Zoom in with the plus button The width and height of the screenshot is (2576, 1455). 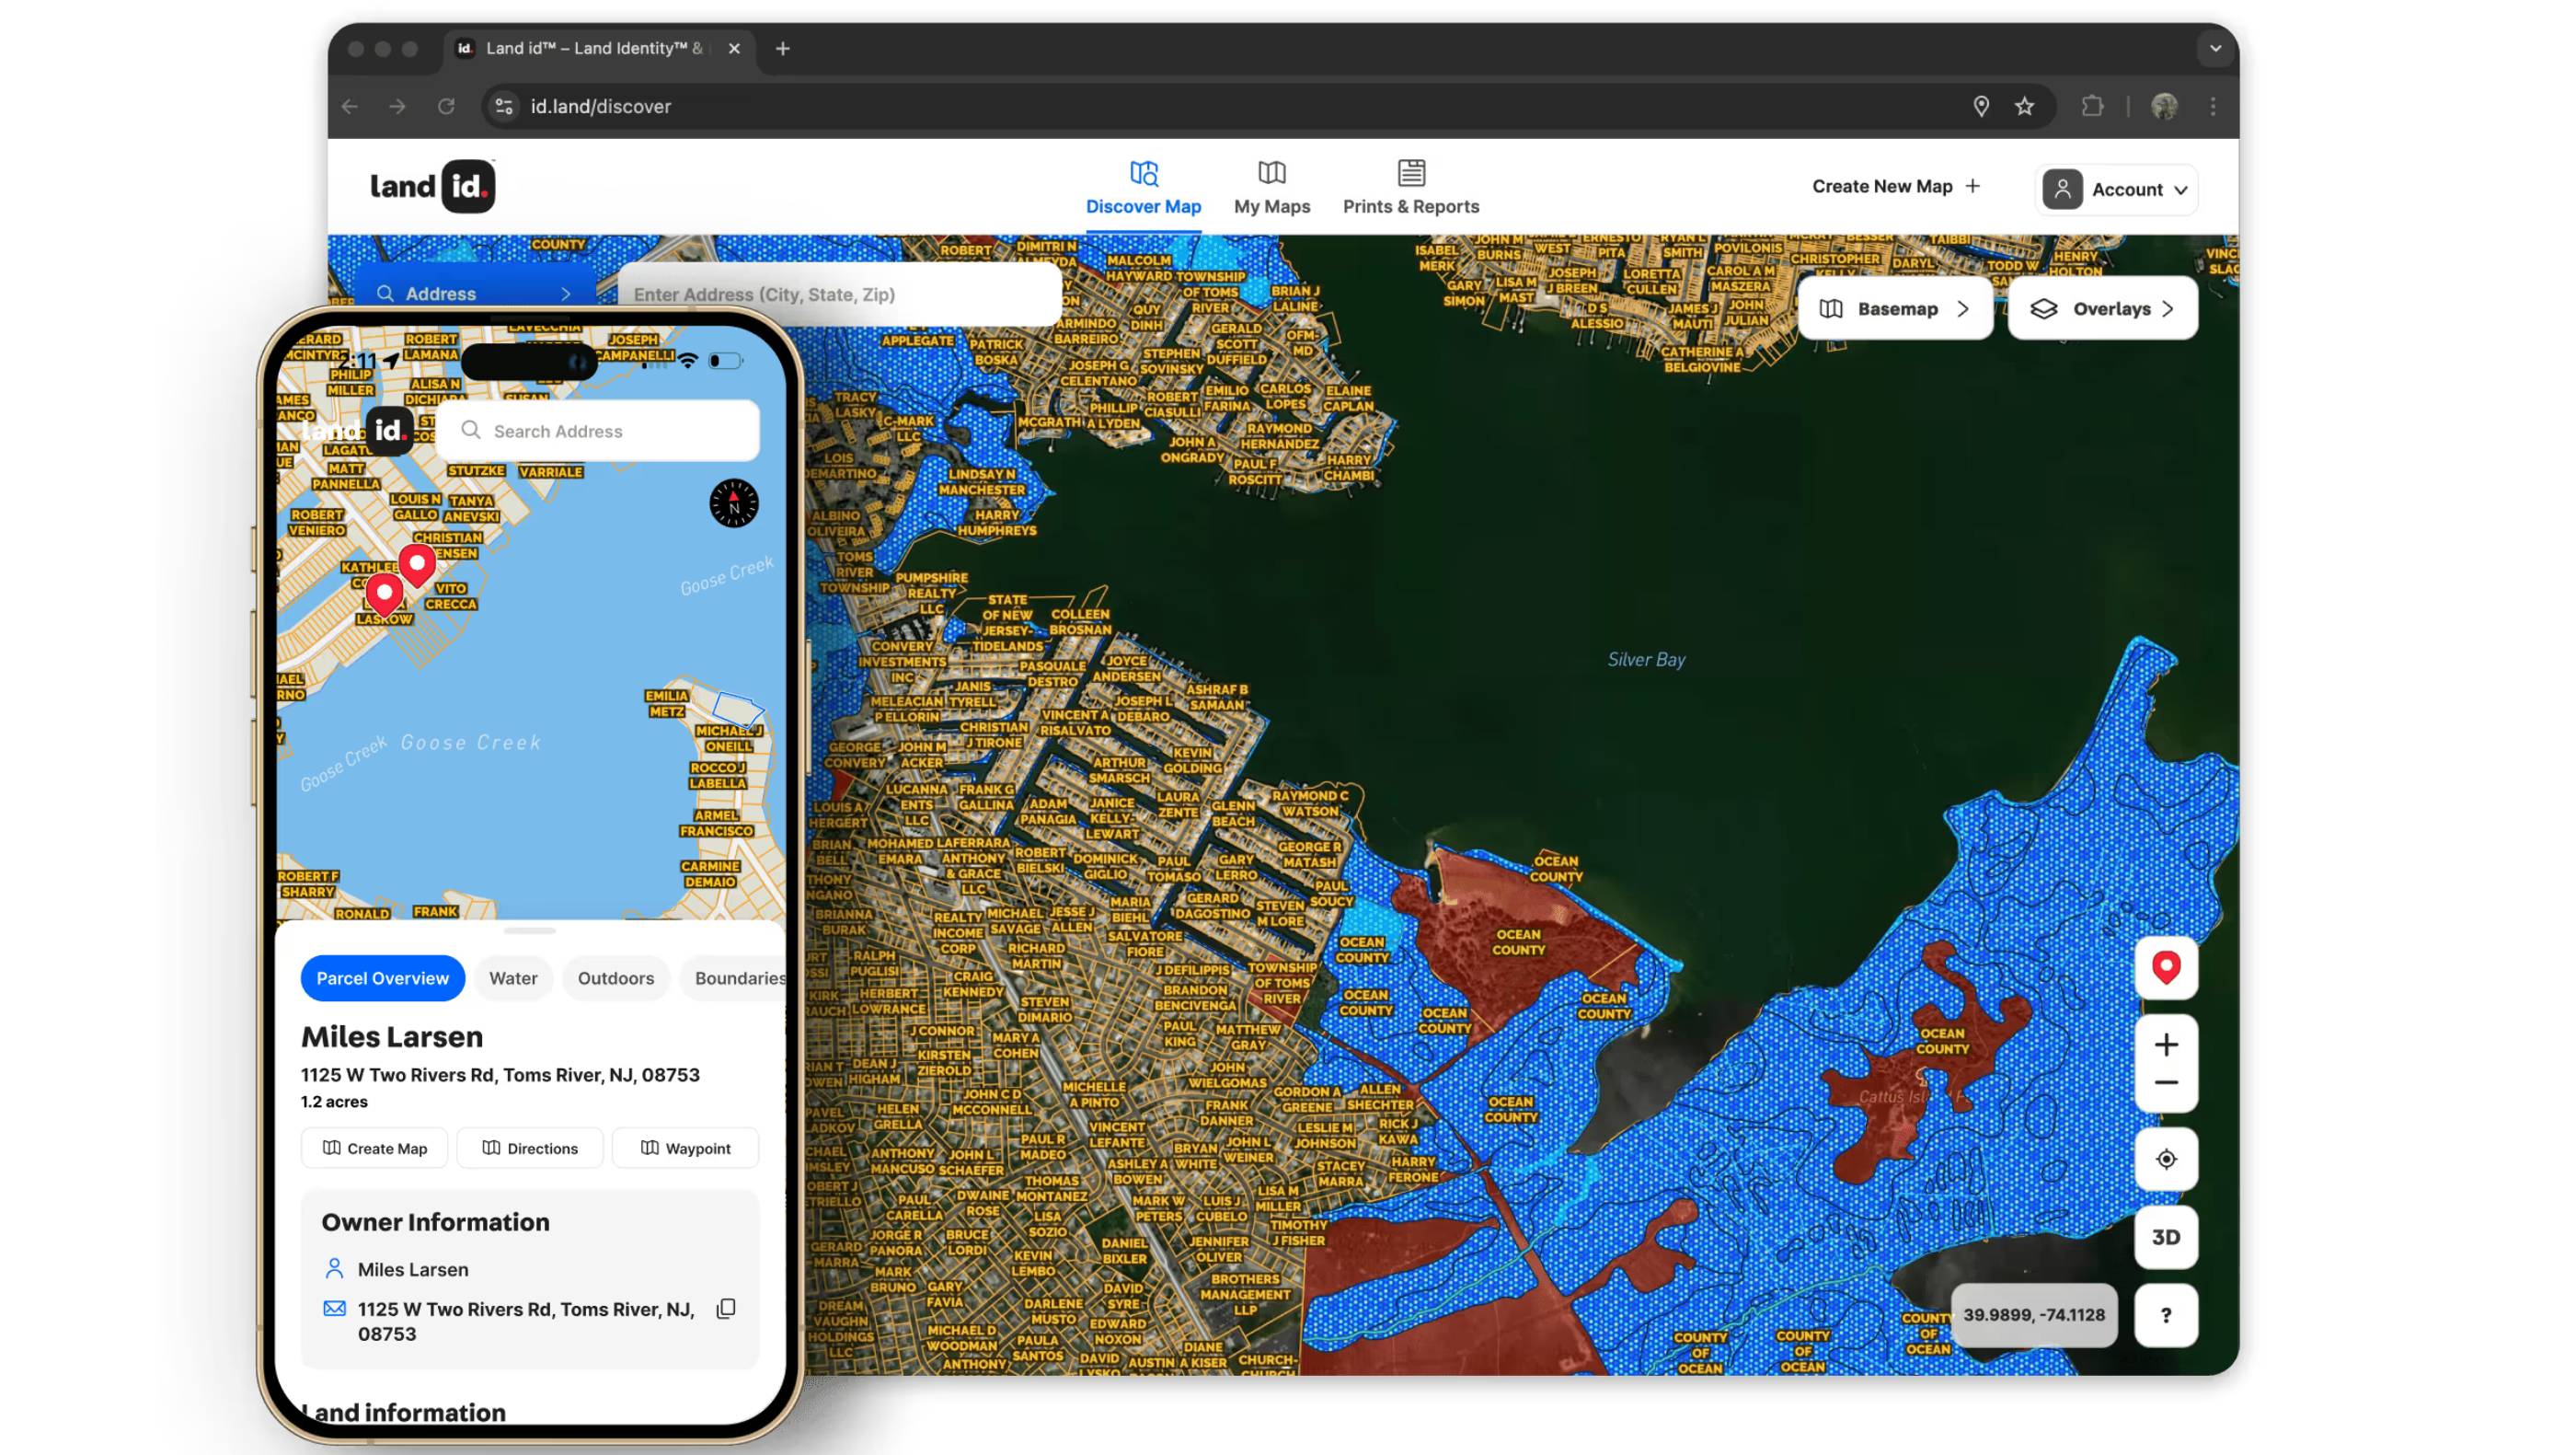2166,1045
